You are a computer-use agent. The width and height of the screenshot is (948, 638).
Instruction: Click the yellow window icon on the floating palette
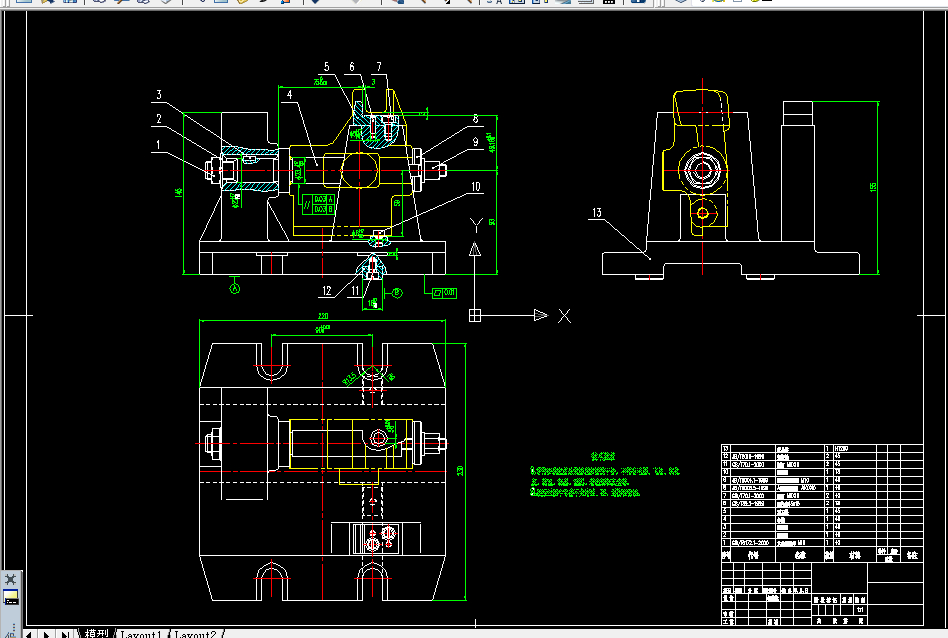[11, 597]
